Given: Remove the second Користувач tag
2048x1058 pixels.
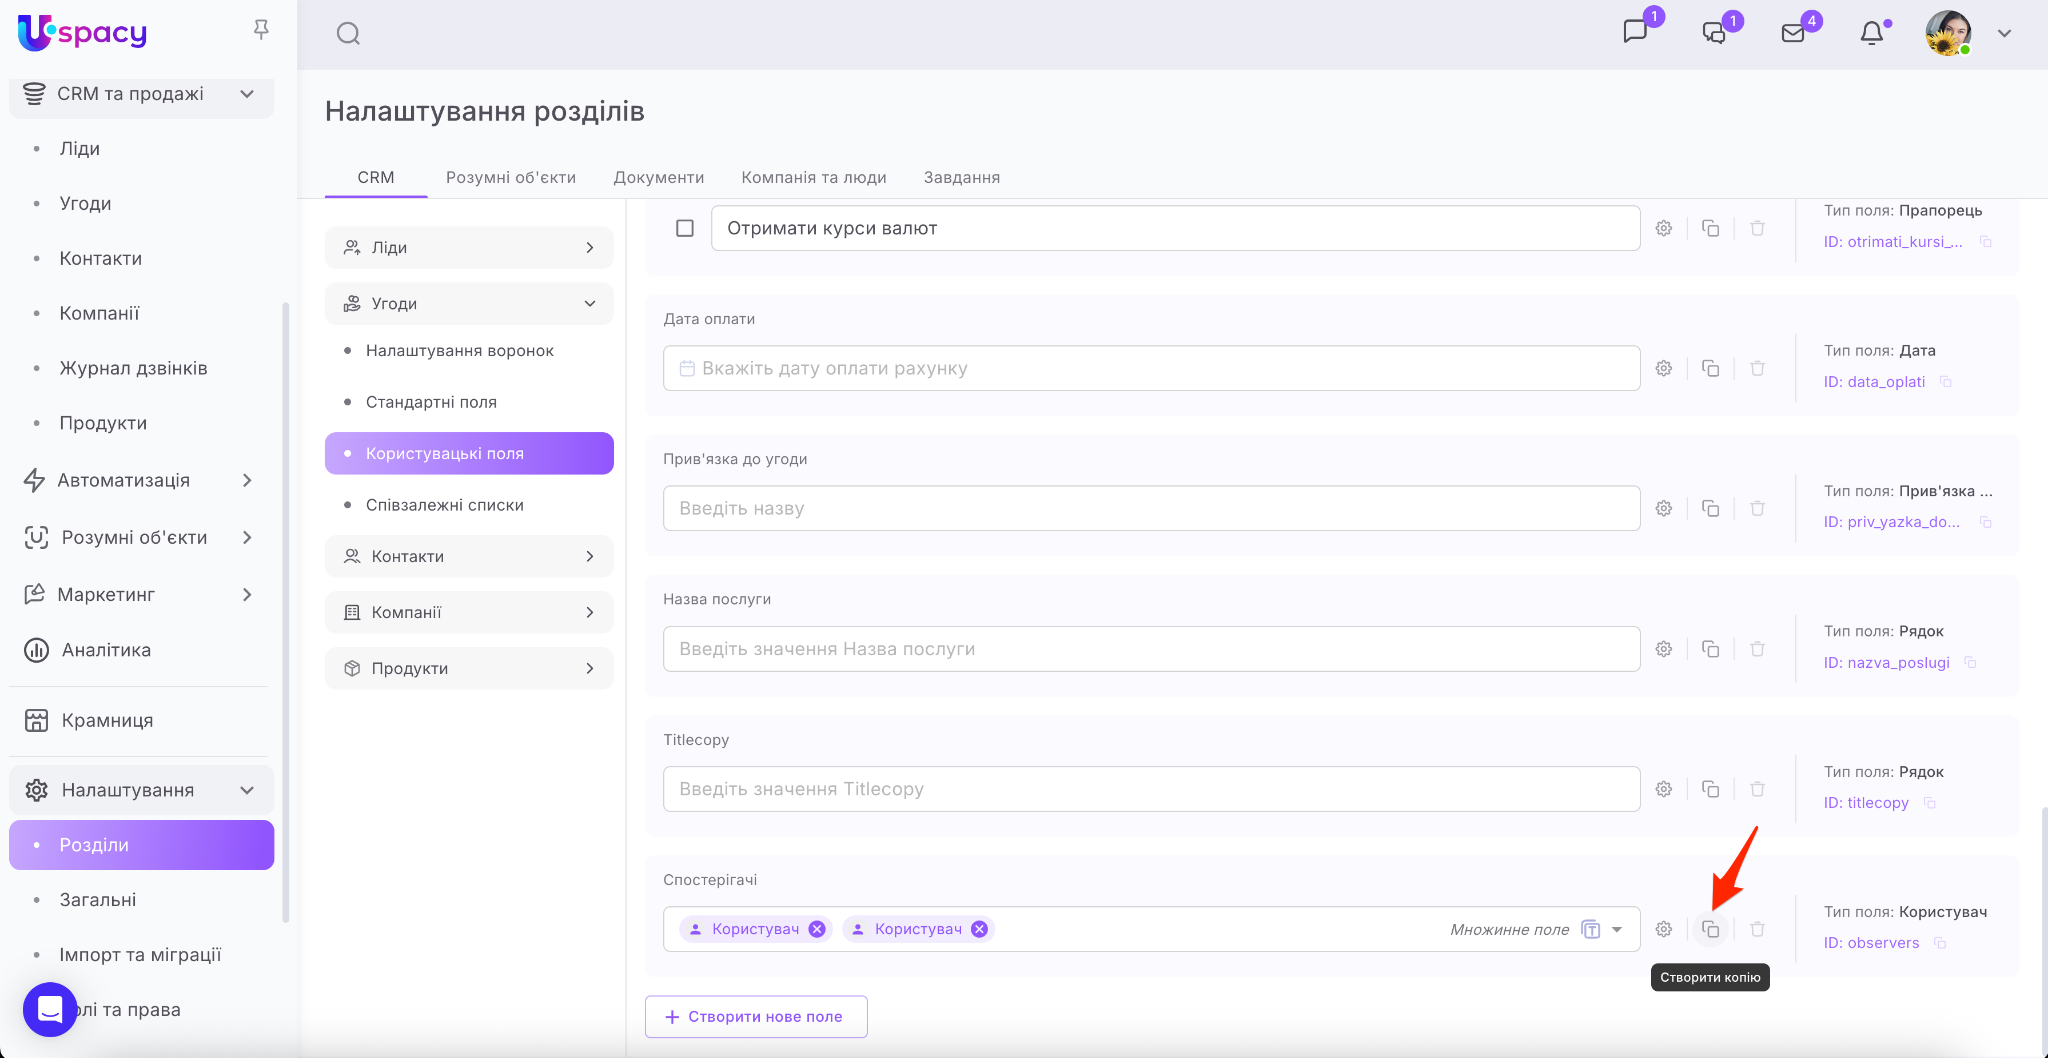Looking at the screenshot, I should [980, 929].
